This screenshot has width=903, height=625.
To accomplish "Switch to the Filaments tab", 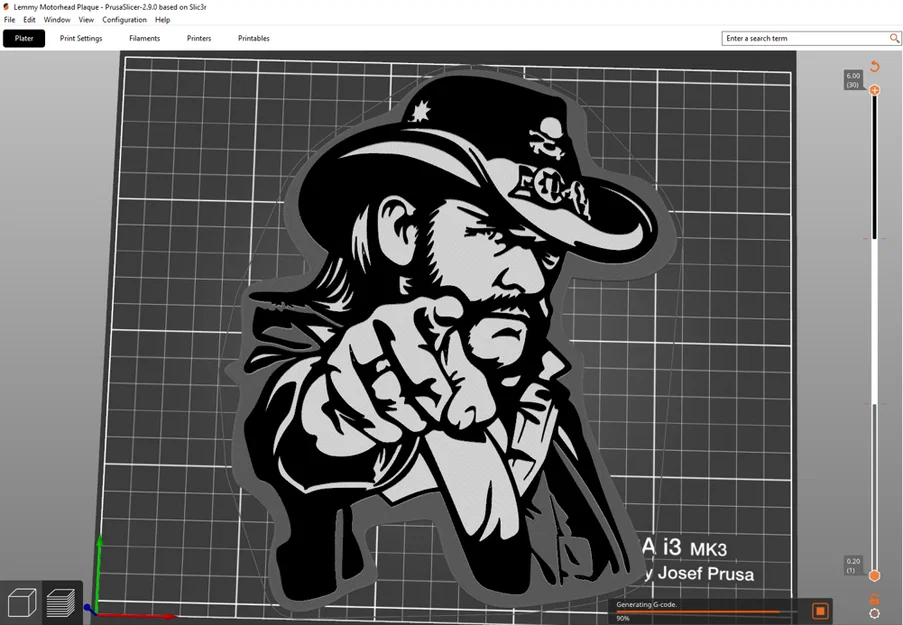I will (144, 38).
